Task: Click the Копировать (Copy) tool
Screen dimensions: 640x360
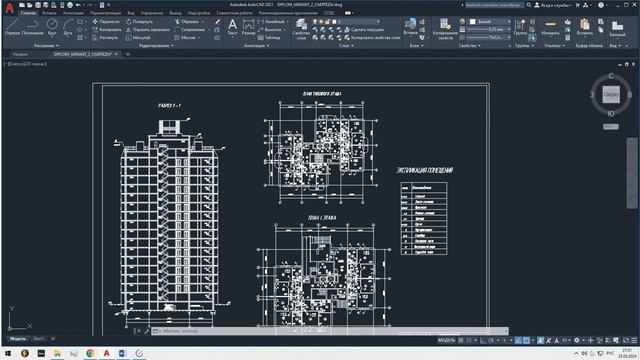Action: coord(107,29)
